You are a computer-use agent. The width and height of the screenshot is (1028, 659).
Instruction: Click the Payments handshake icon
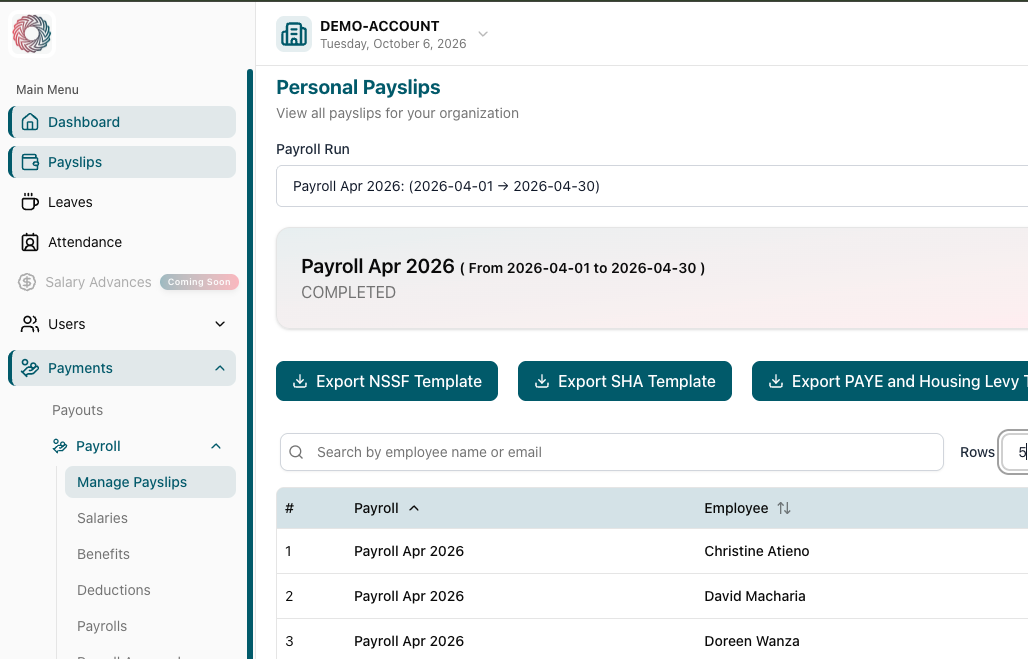click(30, 368)
